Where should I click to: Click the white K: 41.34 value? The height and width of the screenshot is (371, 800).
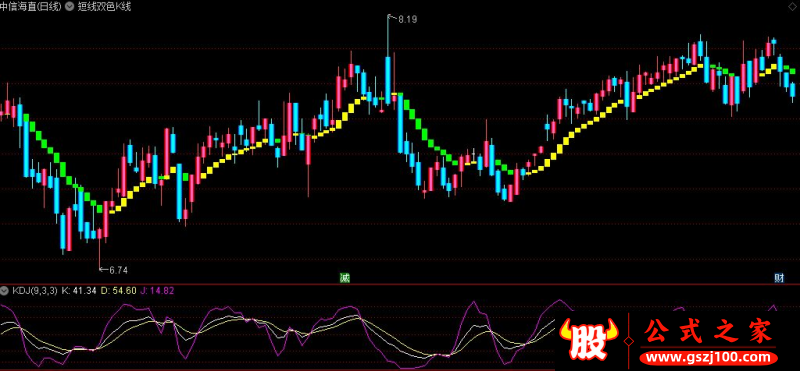(79, 291)
